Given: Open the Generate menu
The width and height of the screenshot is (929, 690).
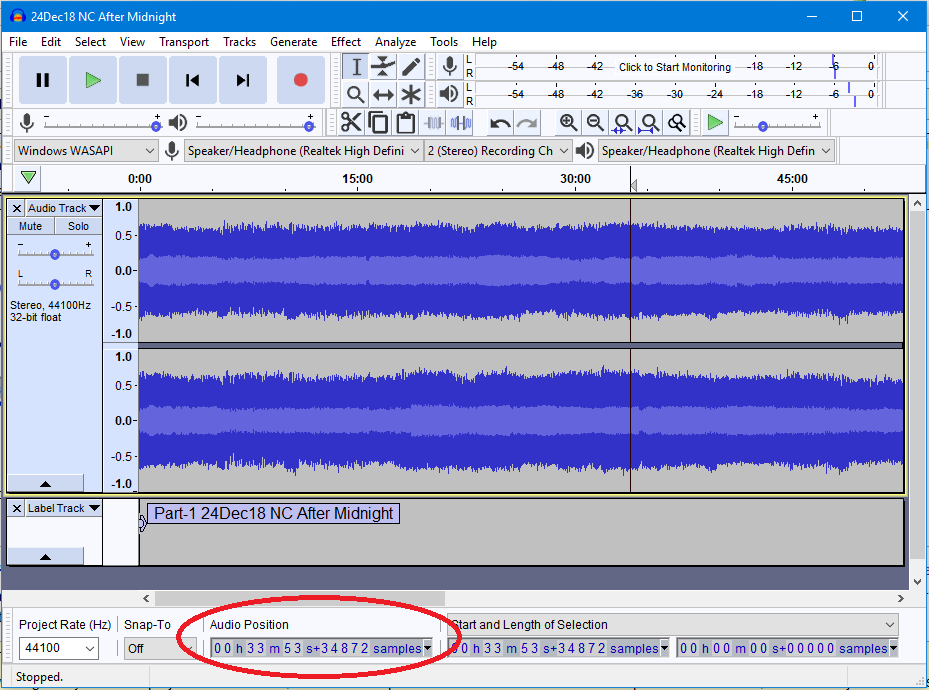Looking at the screenshot, I should tap(293, 42).
